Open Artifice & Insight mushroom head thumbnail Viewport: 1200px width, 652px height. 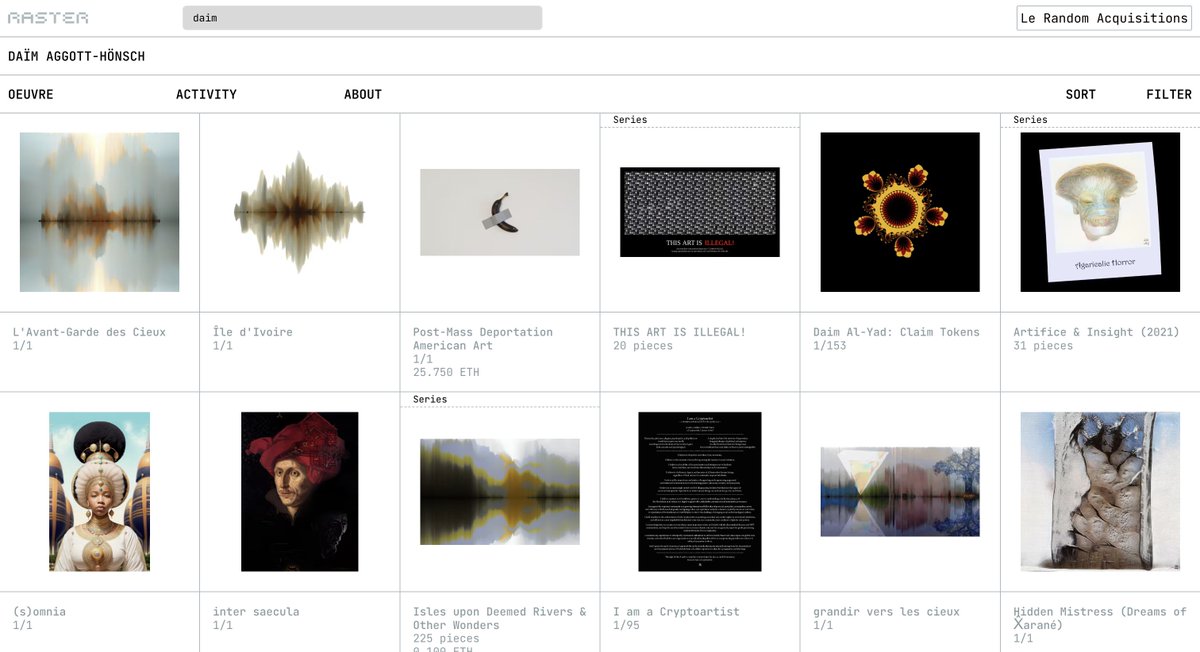[1100, 212]
